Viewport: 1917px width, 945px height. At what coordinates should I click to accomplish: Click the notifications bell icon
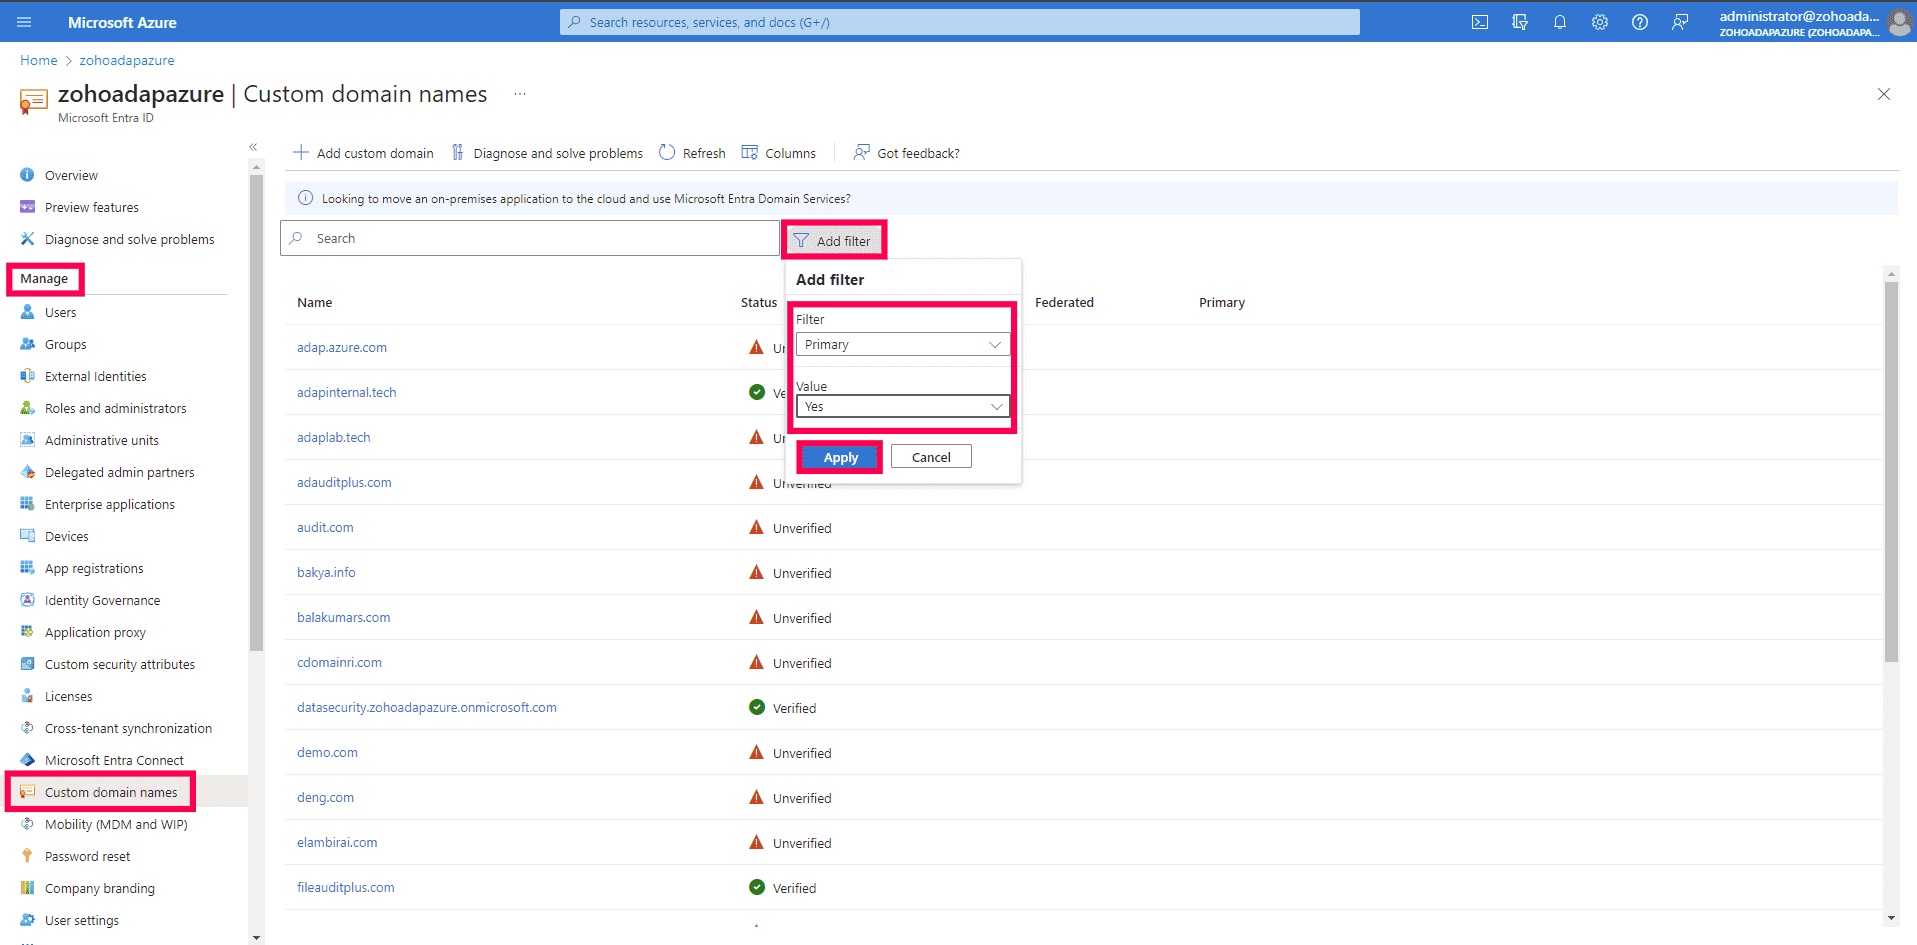pos(1560,22)
